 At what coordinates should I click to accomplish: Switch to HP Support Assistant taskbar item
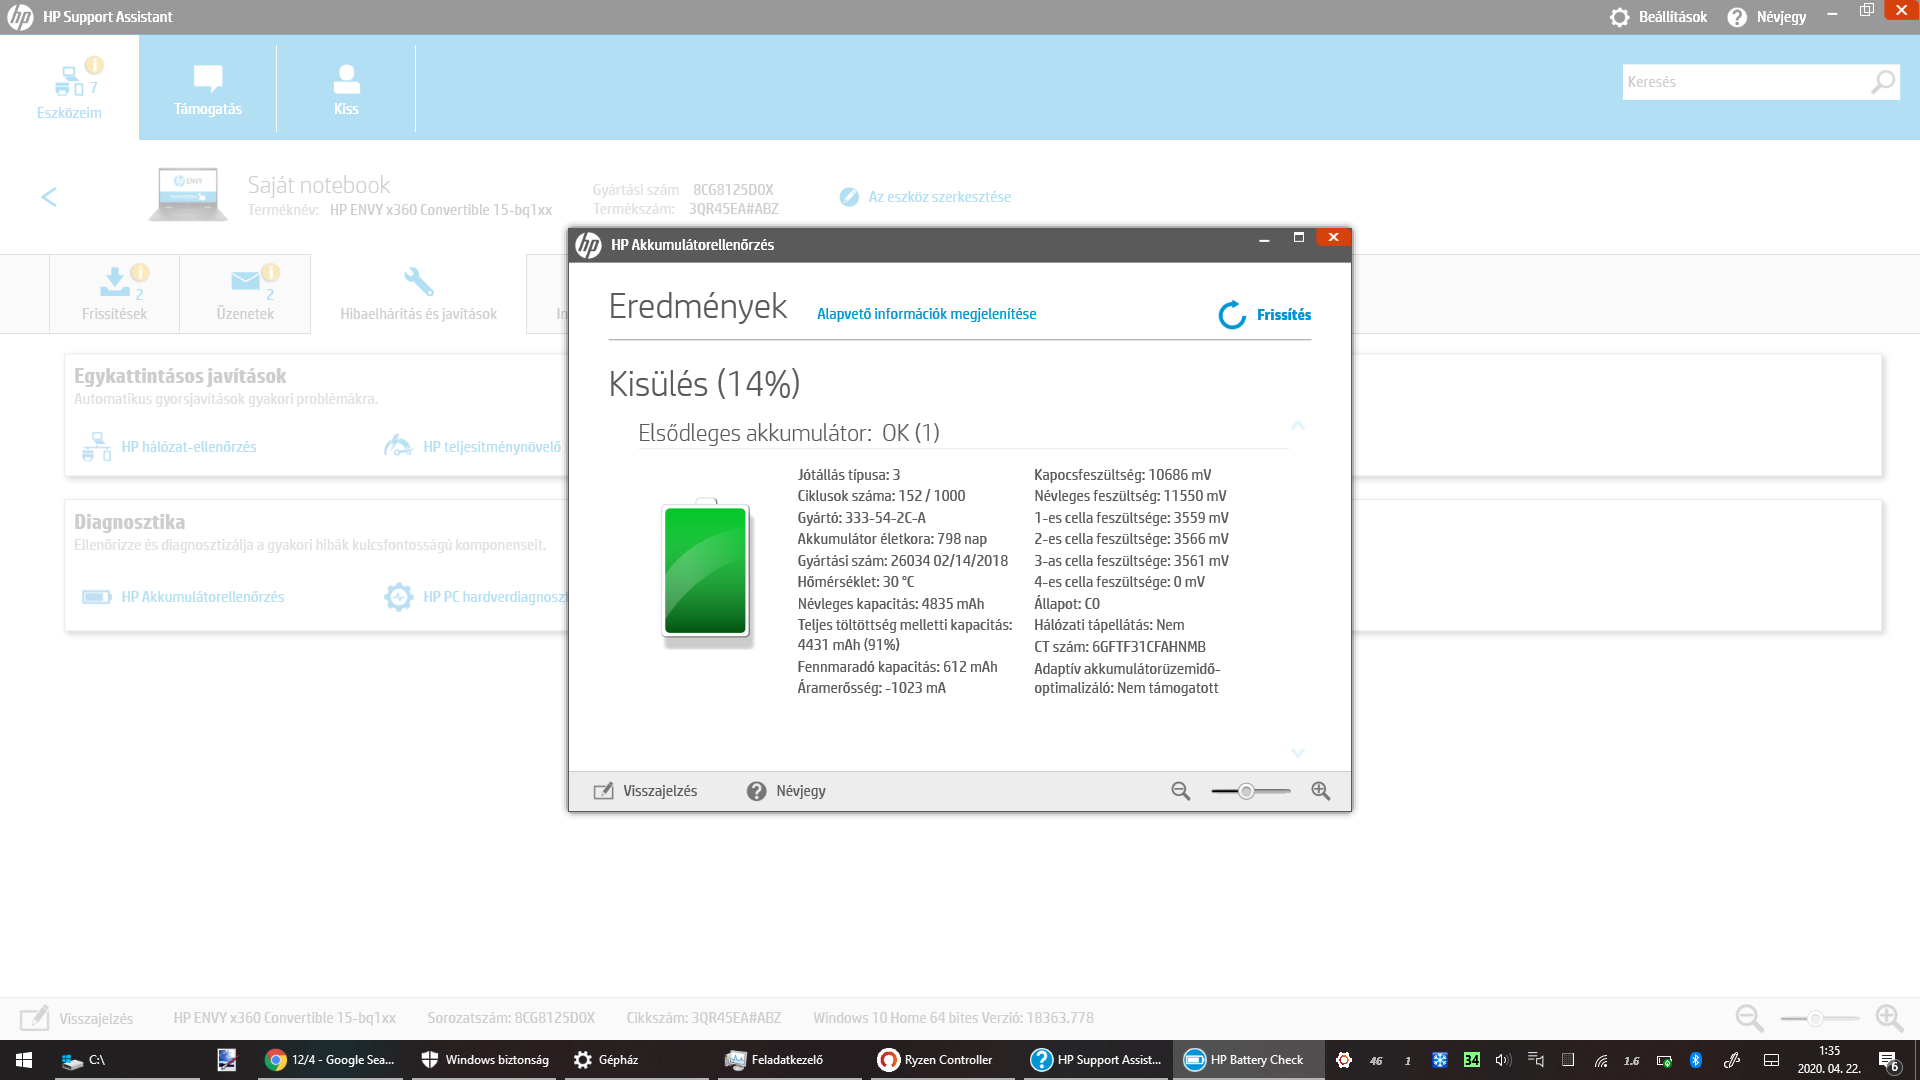pos(1098,1060)
